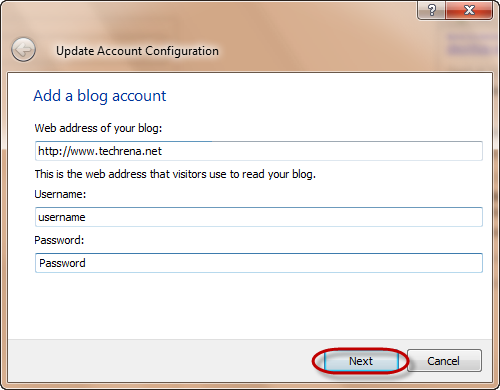Click the 'Update Account Configuration' title text

(x=137, y=51)
